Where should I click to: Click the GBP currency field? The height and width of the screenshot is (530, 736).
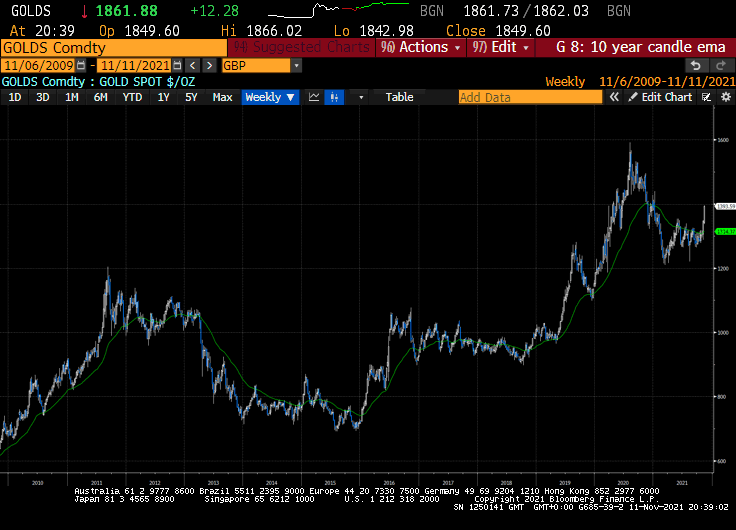point(256,66)
